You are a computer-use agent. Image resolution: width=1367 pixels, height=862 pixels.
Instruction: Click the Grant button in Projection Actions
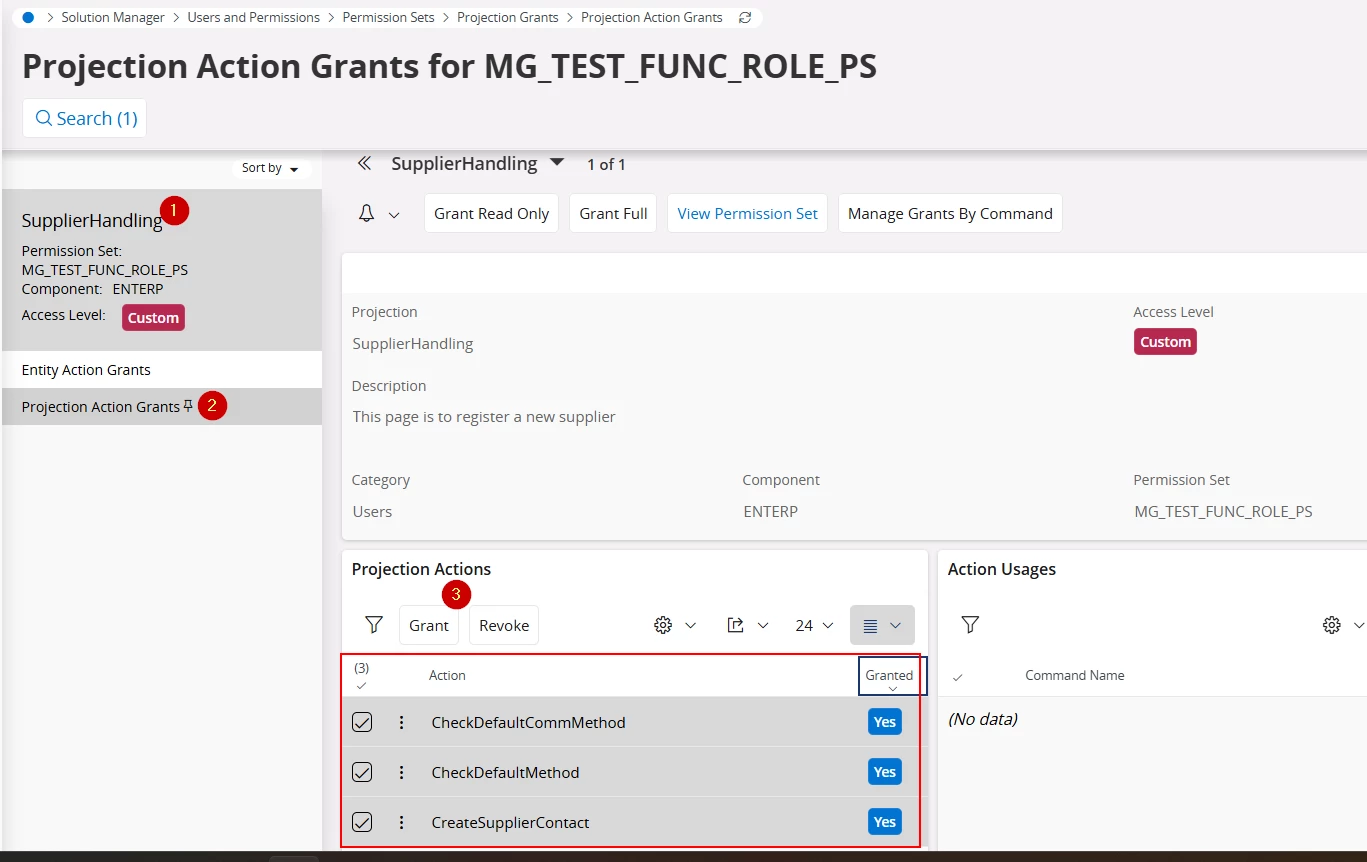tap(429, 625)
